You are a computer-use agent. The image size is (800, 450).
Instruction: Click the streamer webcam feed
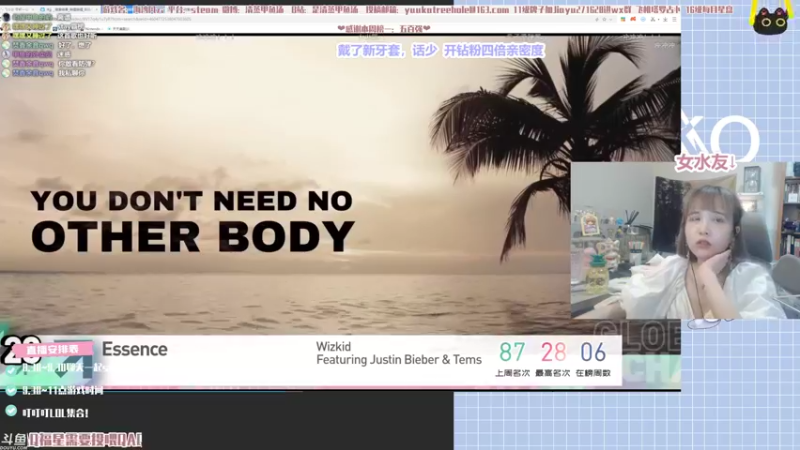point(685,240)
